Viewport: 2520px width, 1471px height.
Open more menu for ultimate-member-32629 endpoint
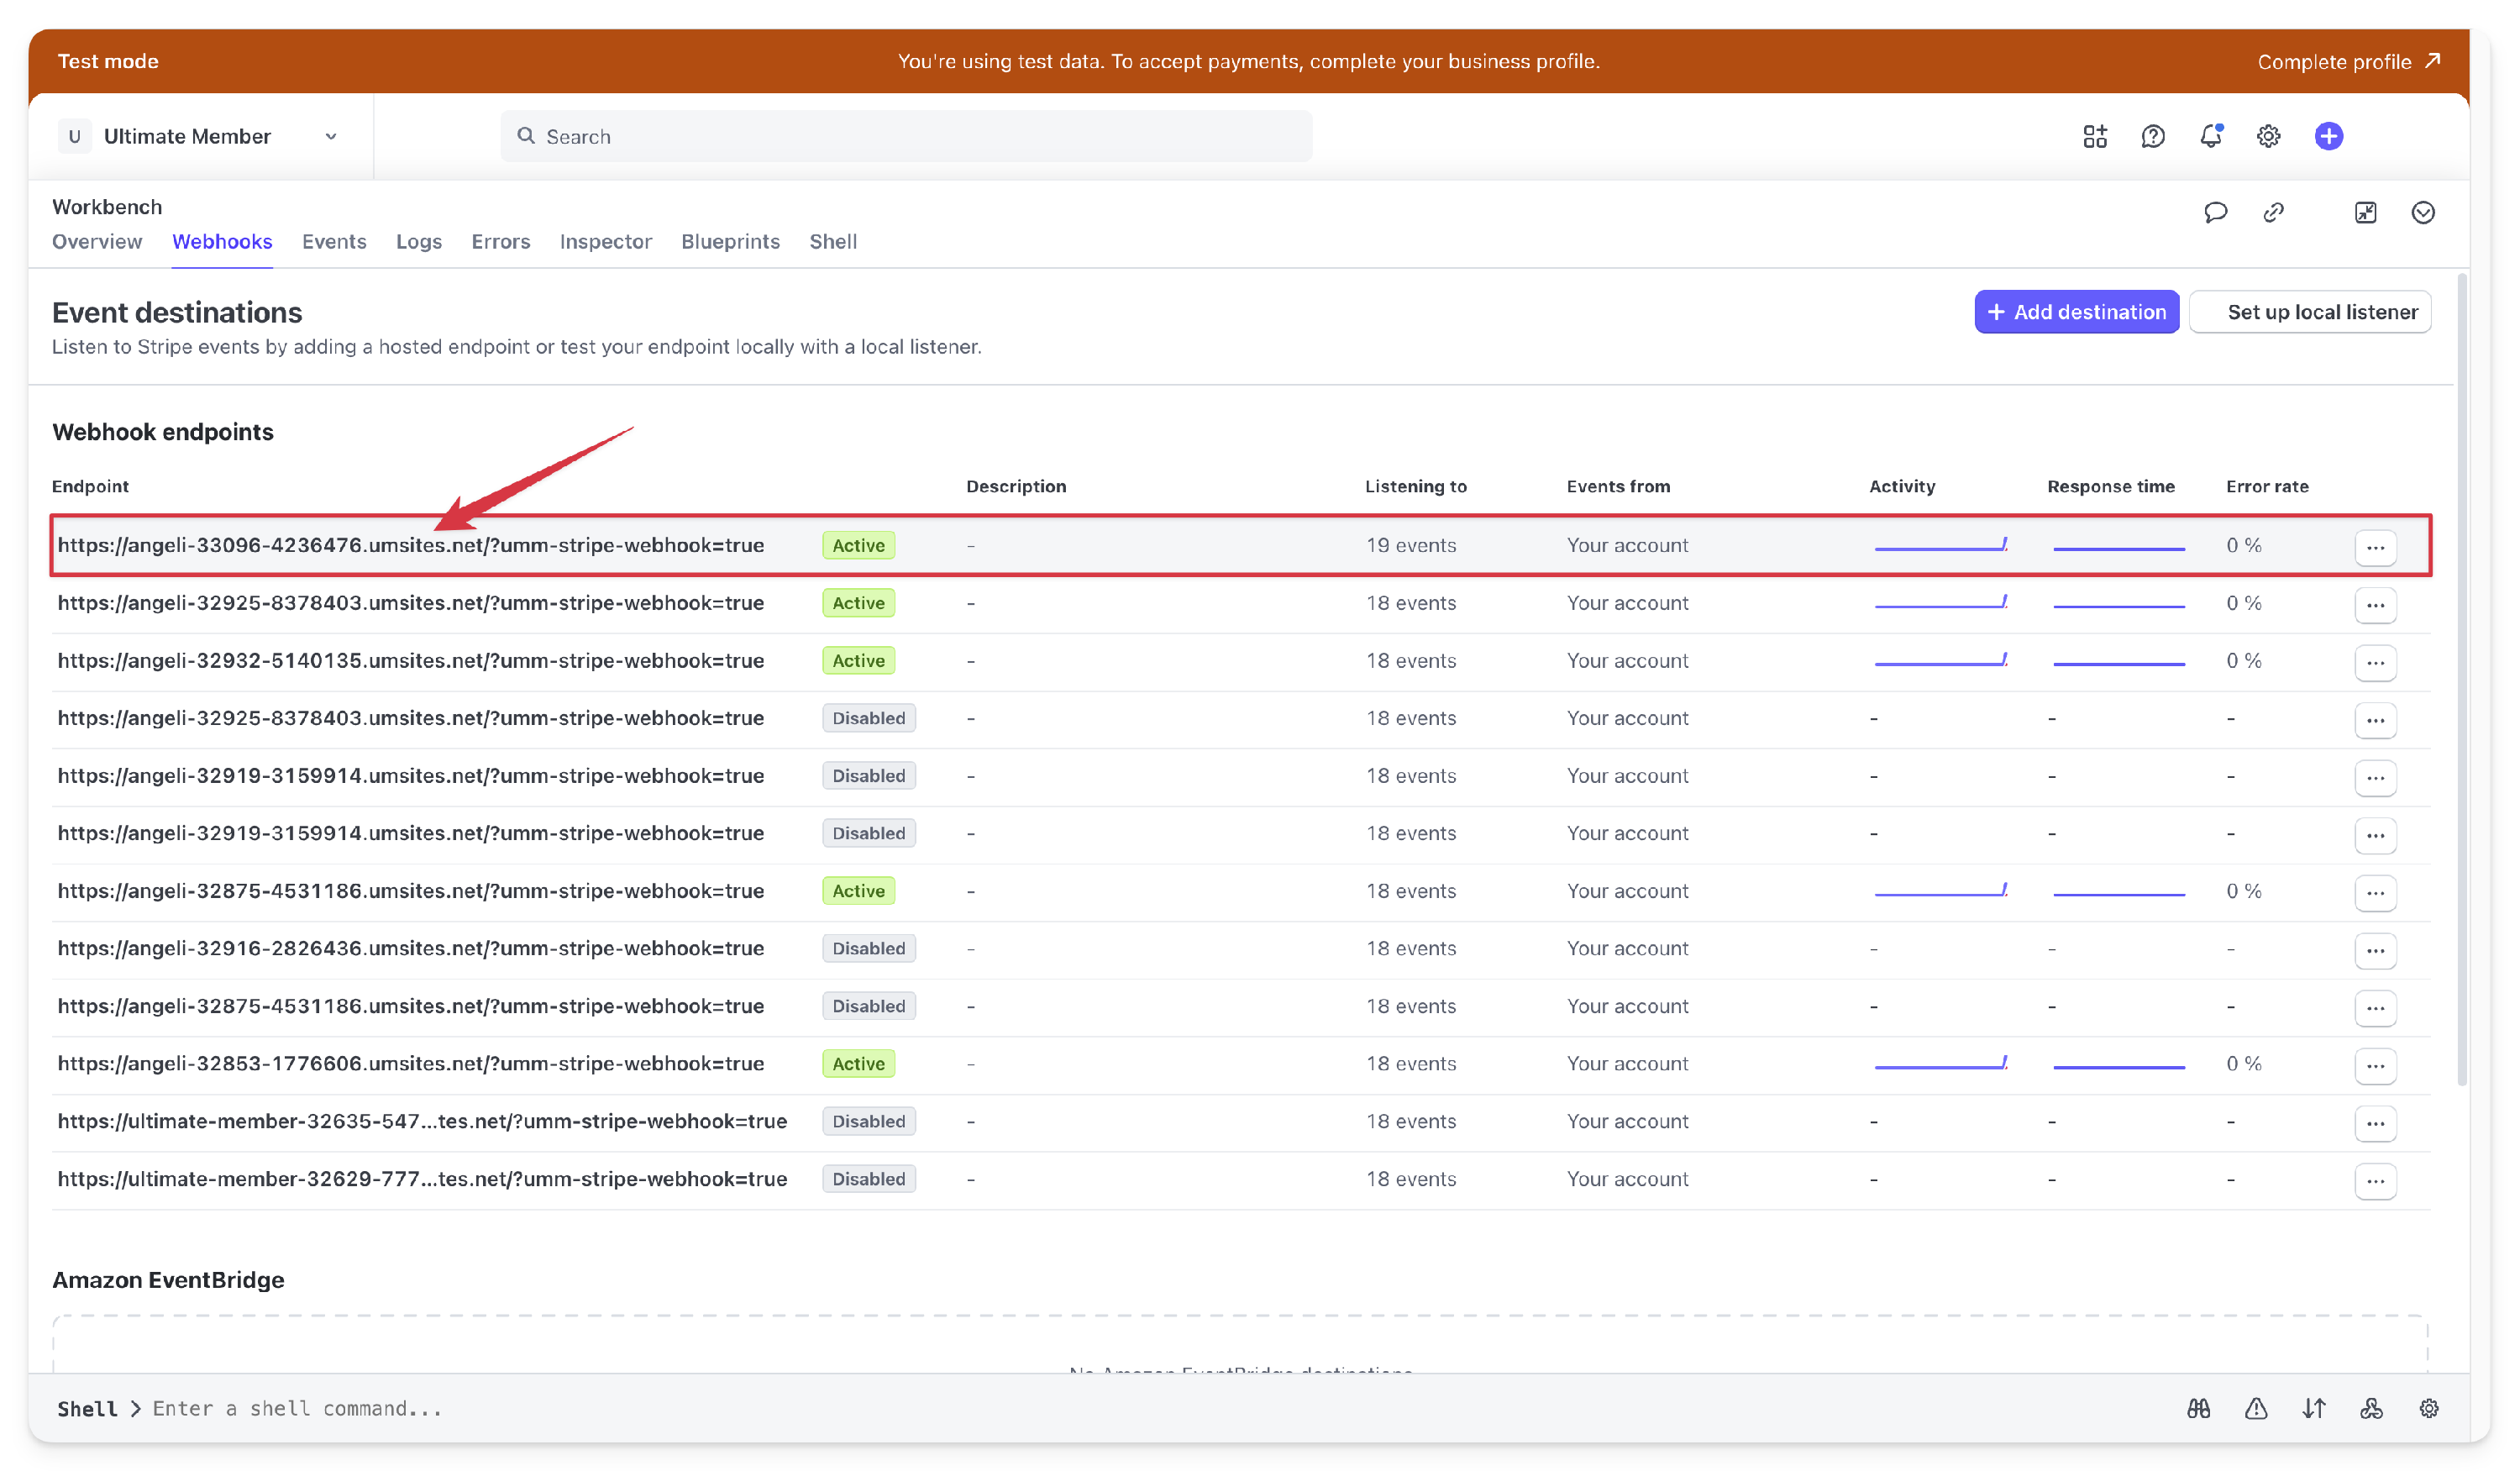[x=2375, y=1180]
